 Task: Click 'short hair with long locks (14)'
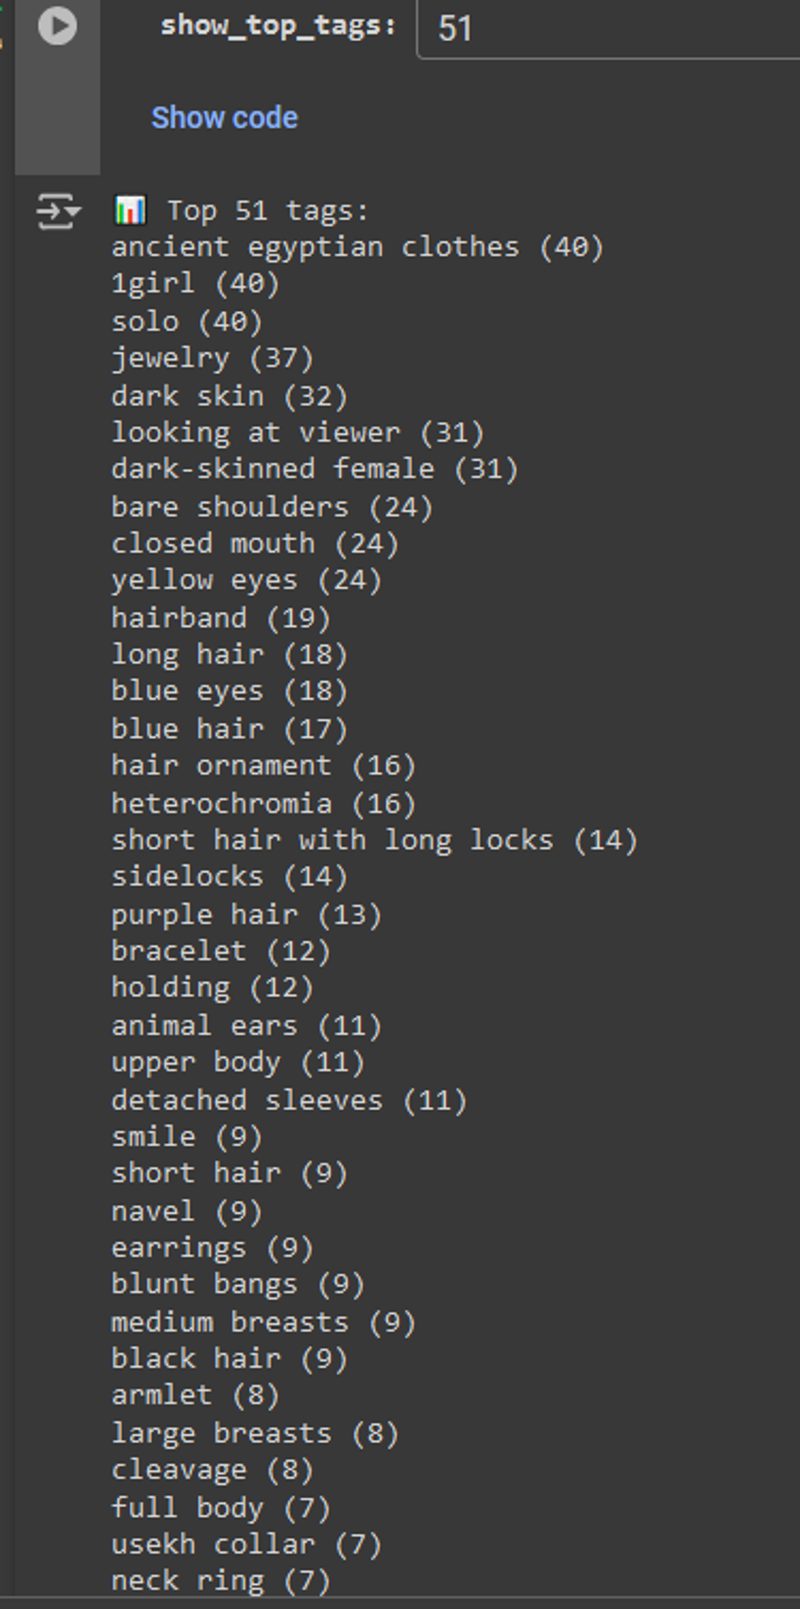click(x=374, y=840)
